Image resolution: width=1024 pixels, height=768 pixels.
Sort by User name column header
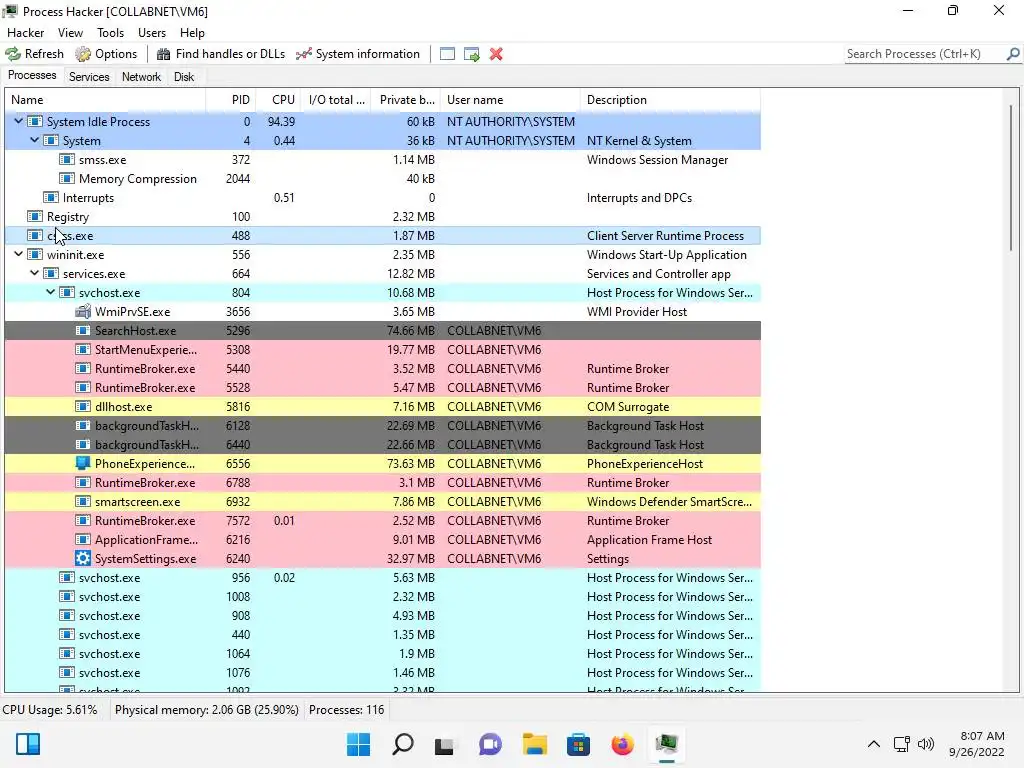tap(511, 100)
